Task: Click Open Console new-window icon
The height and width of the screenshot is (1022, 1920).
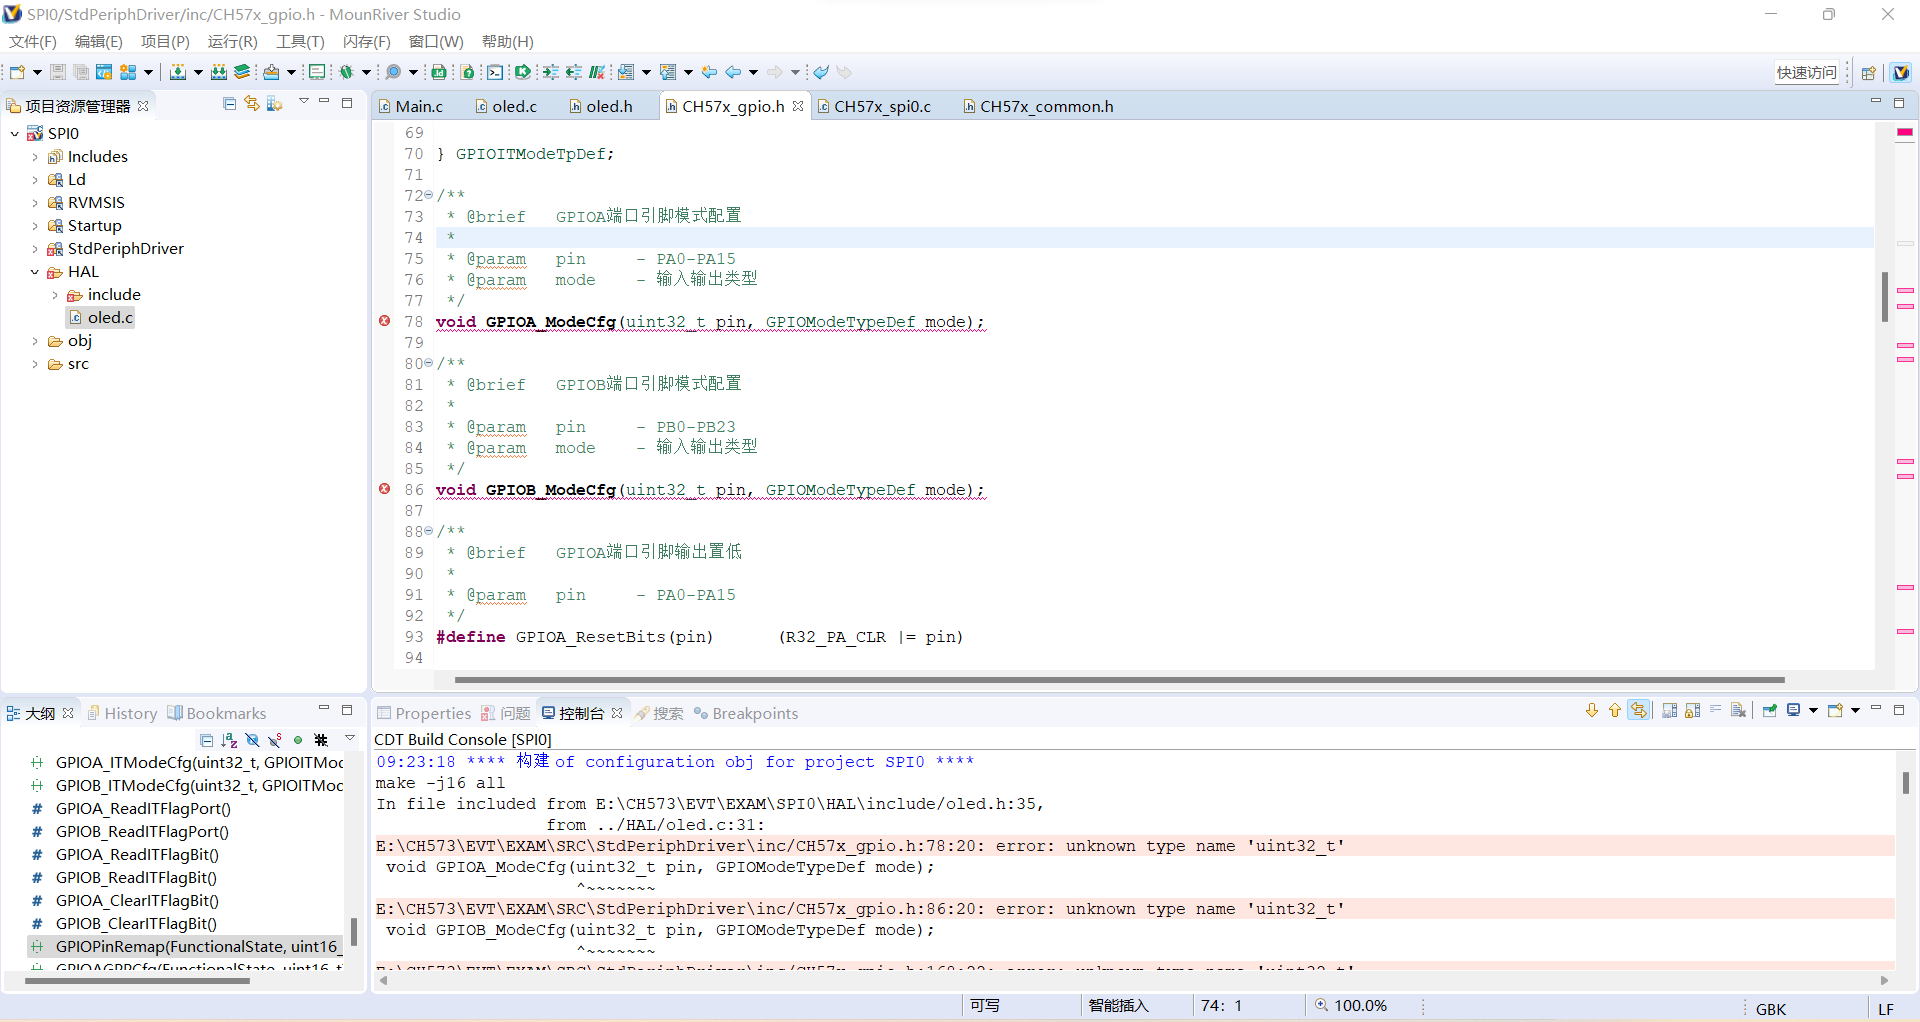Action: [x=1835, y=711]
